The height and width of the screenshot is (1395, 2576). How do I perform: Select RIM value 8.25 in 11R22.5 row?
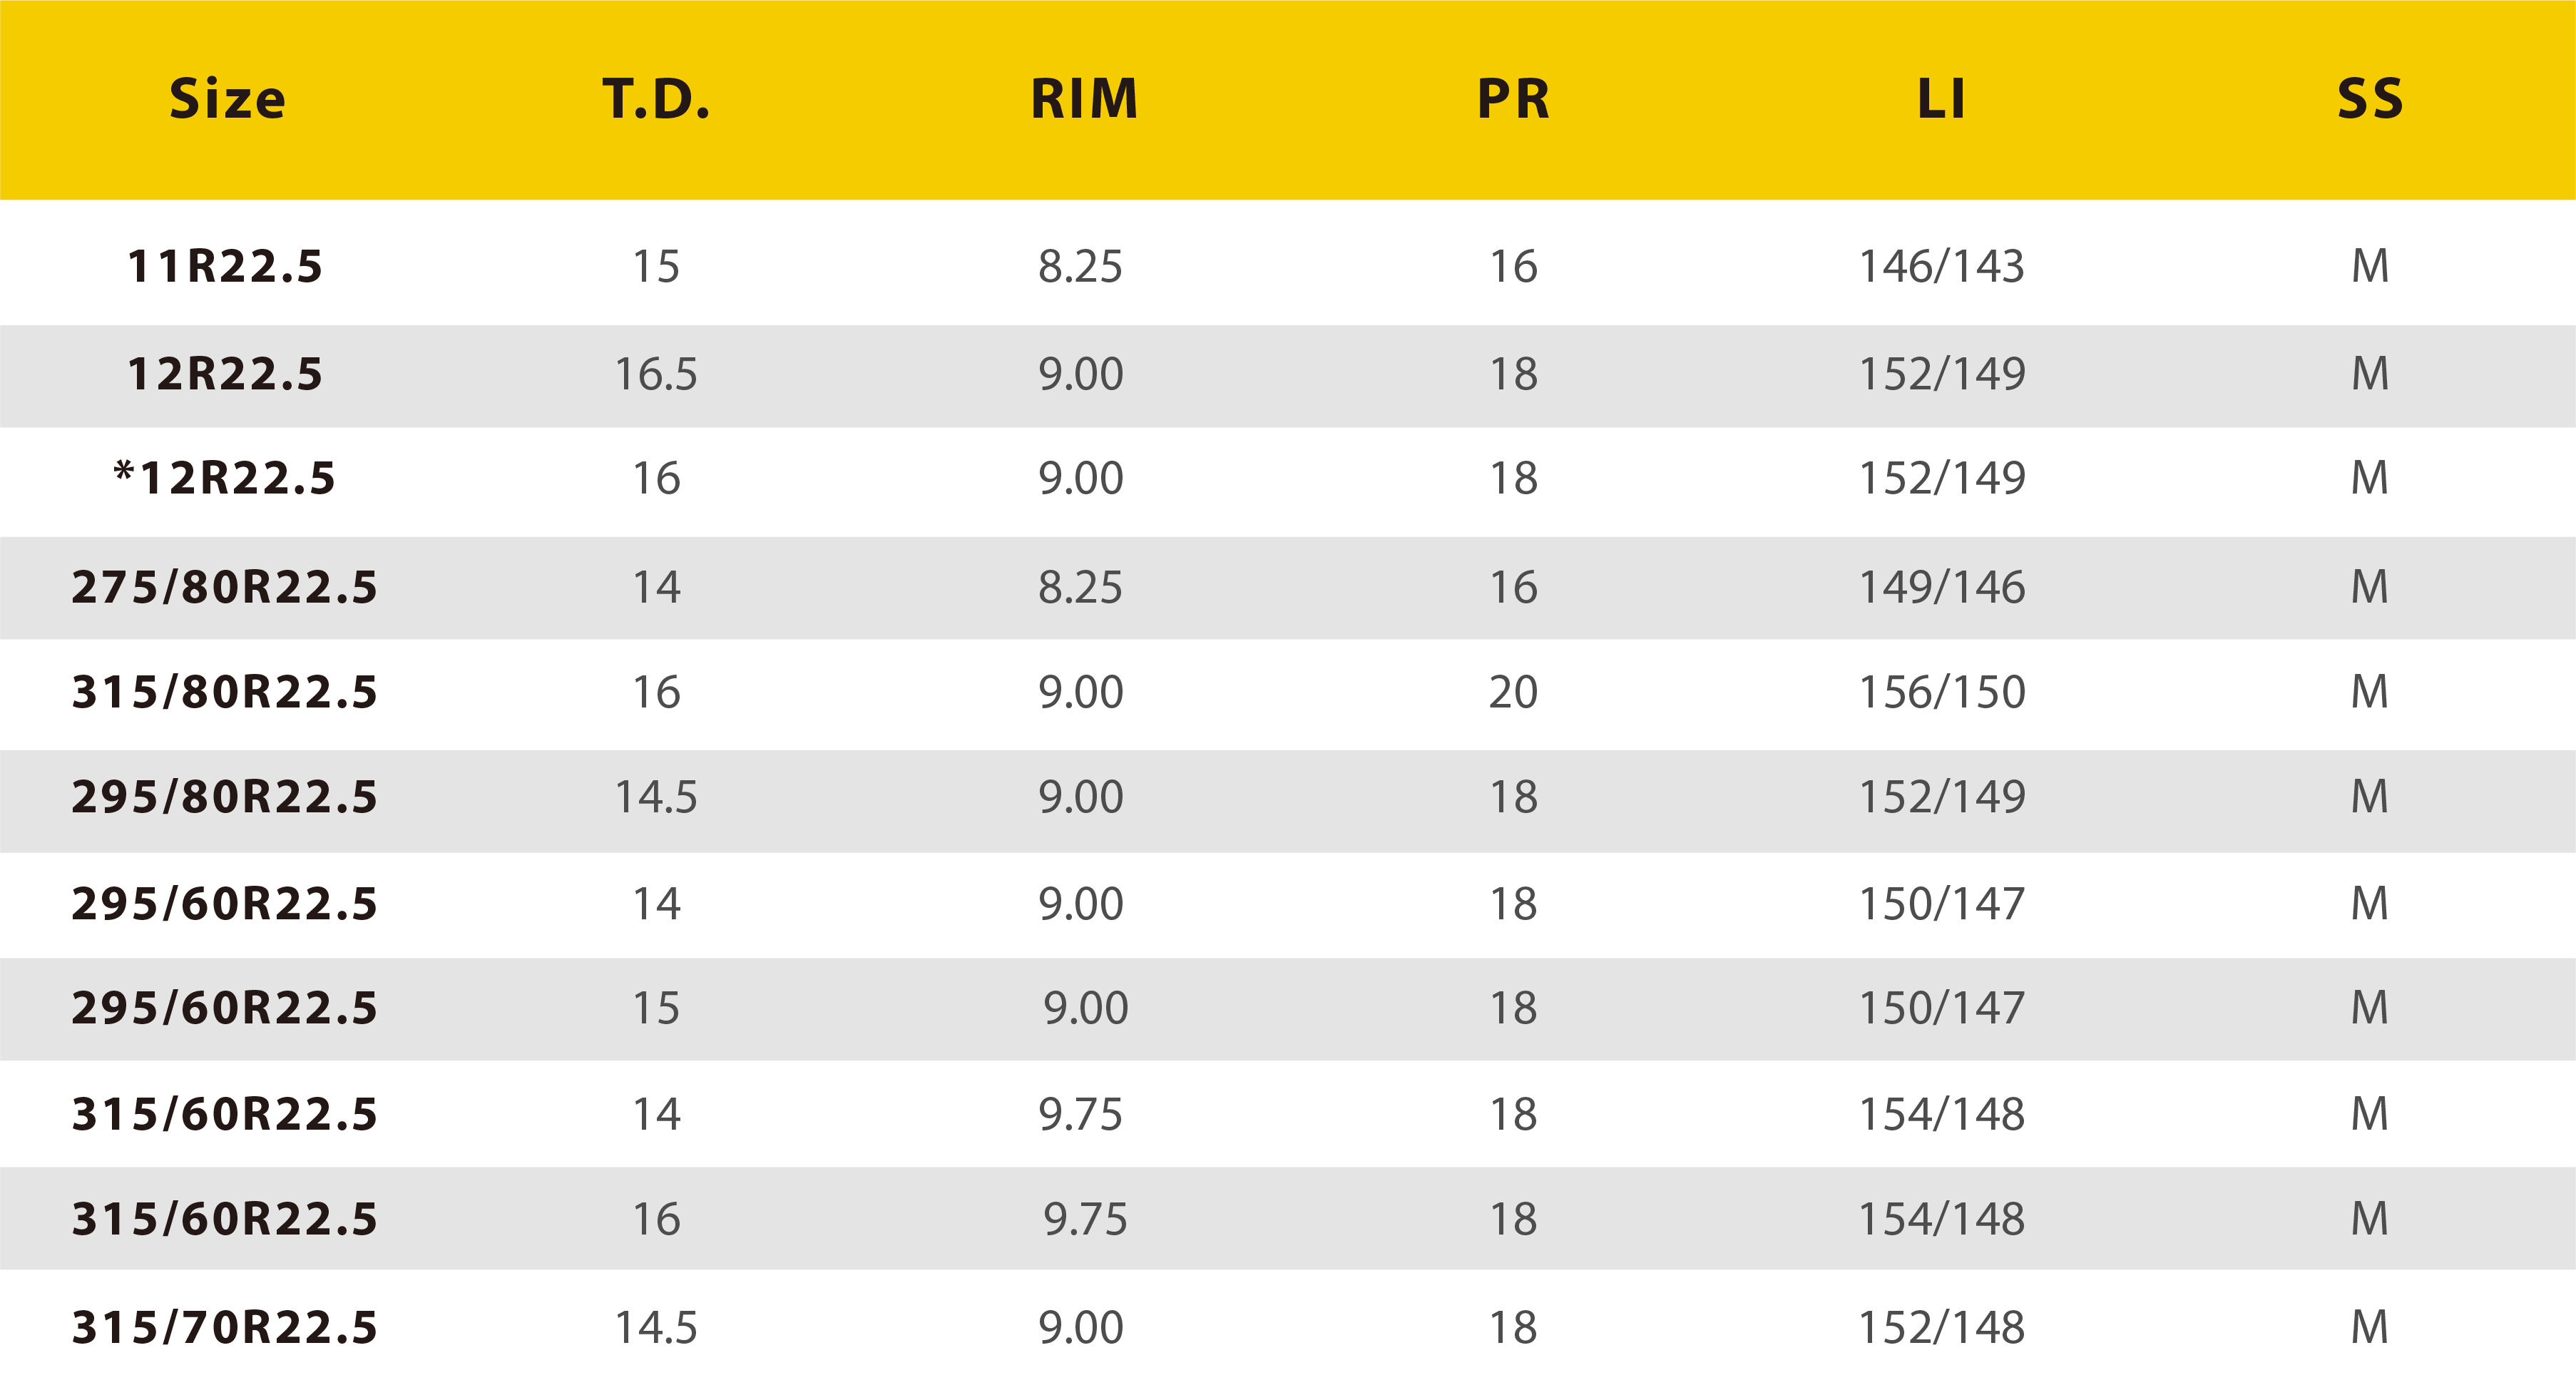pyautogui.click(x=1080, y=266)
